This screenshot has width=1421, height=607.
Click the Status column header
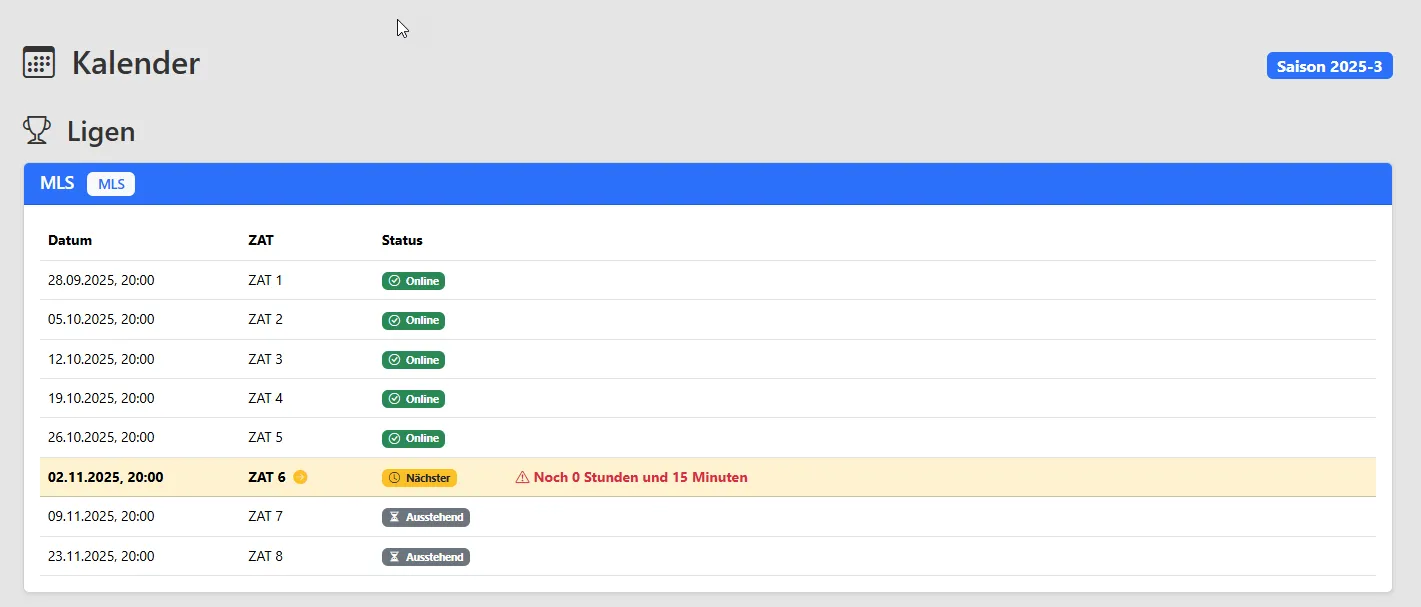tap(402, 240)
